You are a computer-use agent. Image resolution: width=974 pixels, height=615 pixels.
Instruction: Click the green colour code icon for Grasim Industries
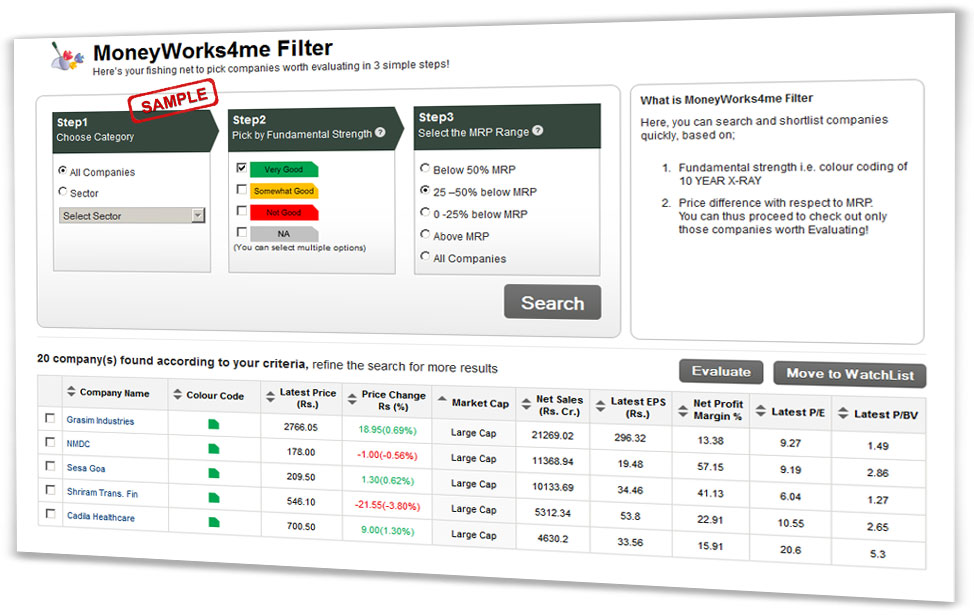pos(213,424)
